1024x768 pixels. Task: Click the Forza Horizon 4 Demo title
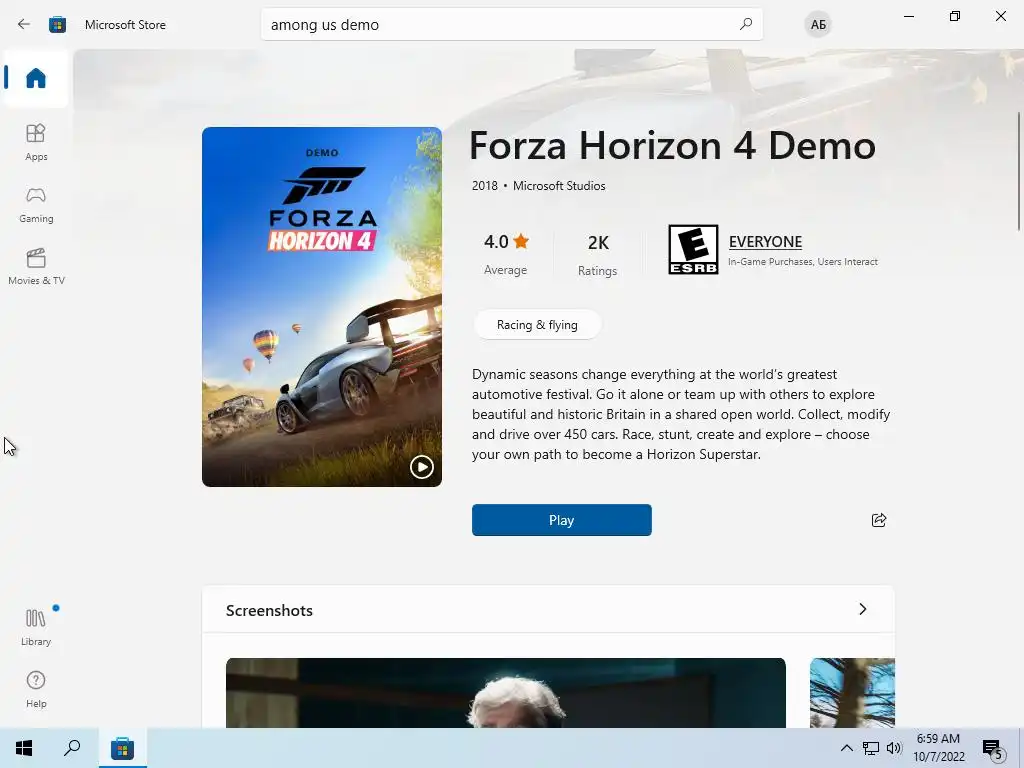tap(672, 145)
